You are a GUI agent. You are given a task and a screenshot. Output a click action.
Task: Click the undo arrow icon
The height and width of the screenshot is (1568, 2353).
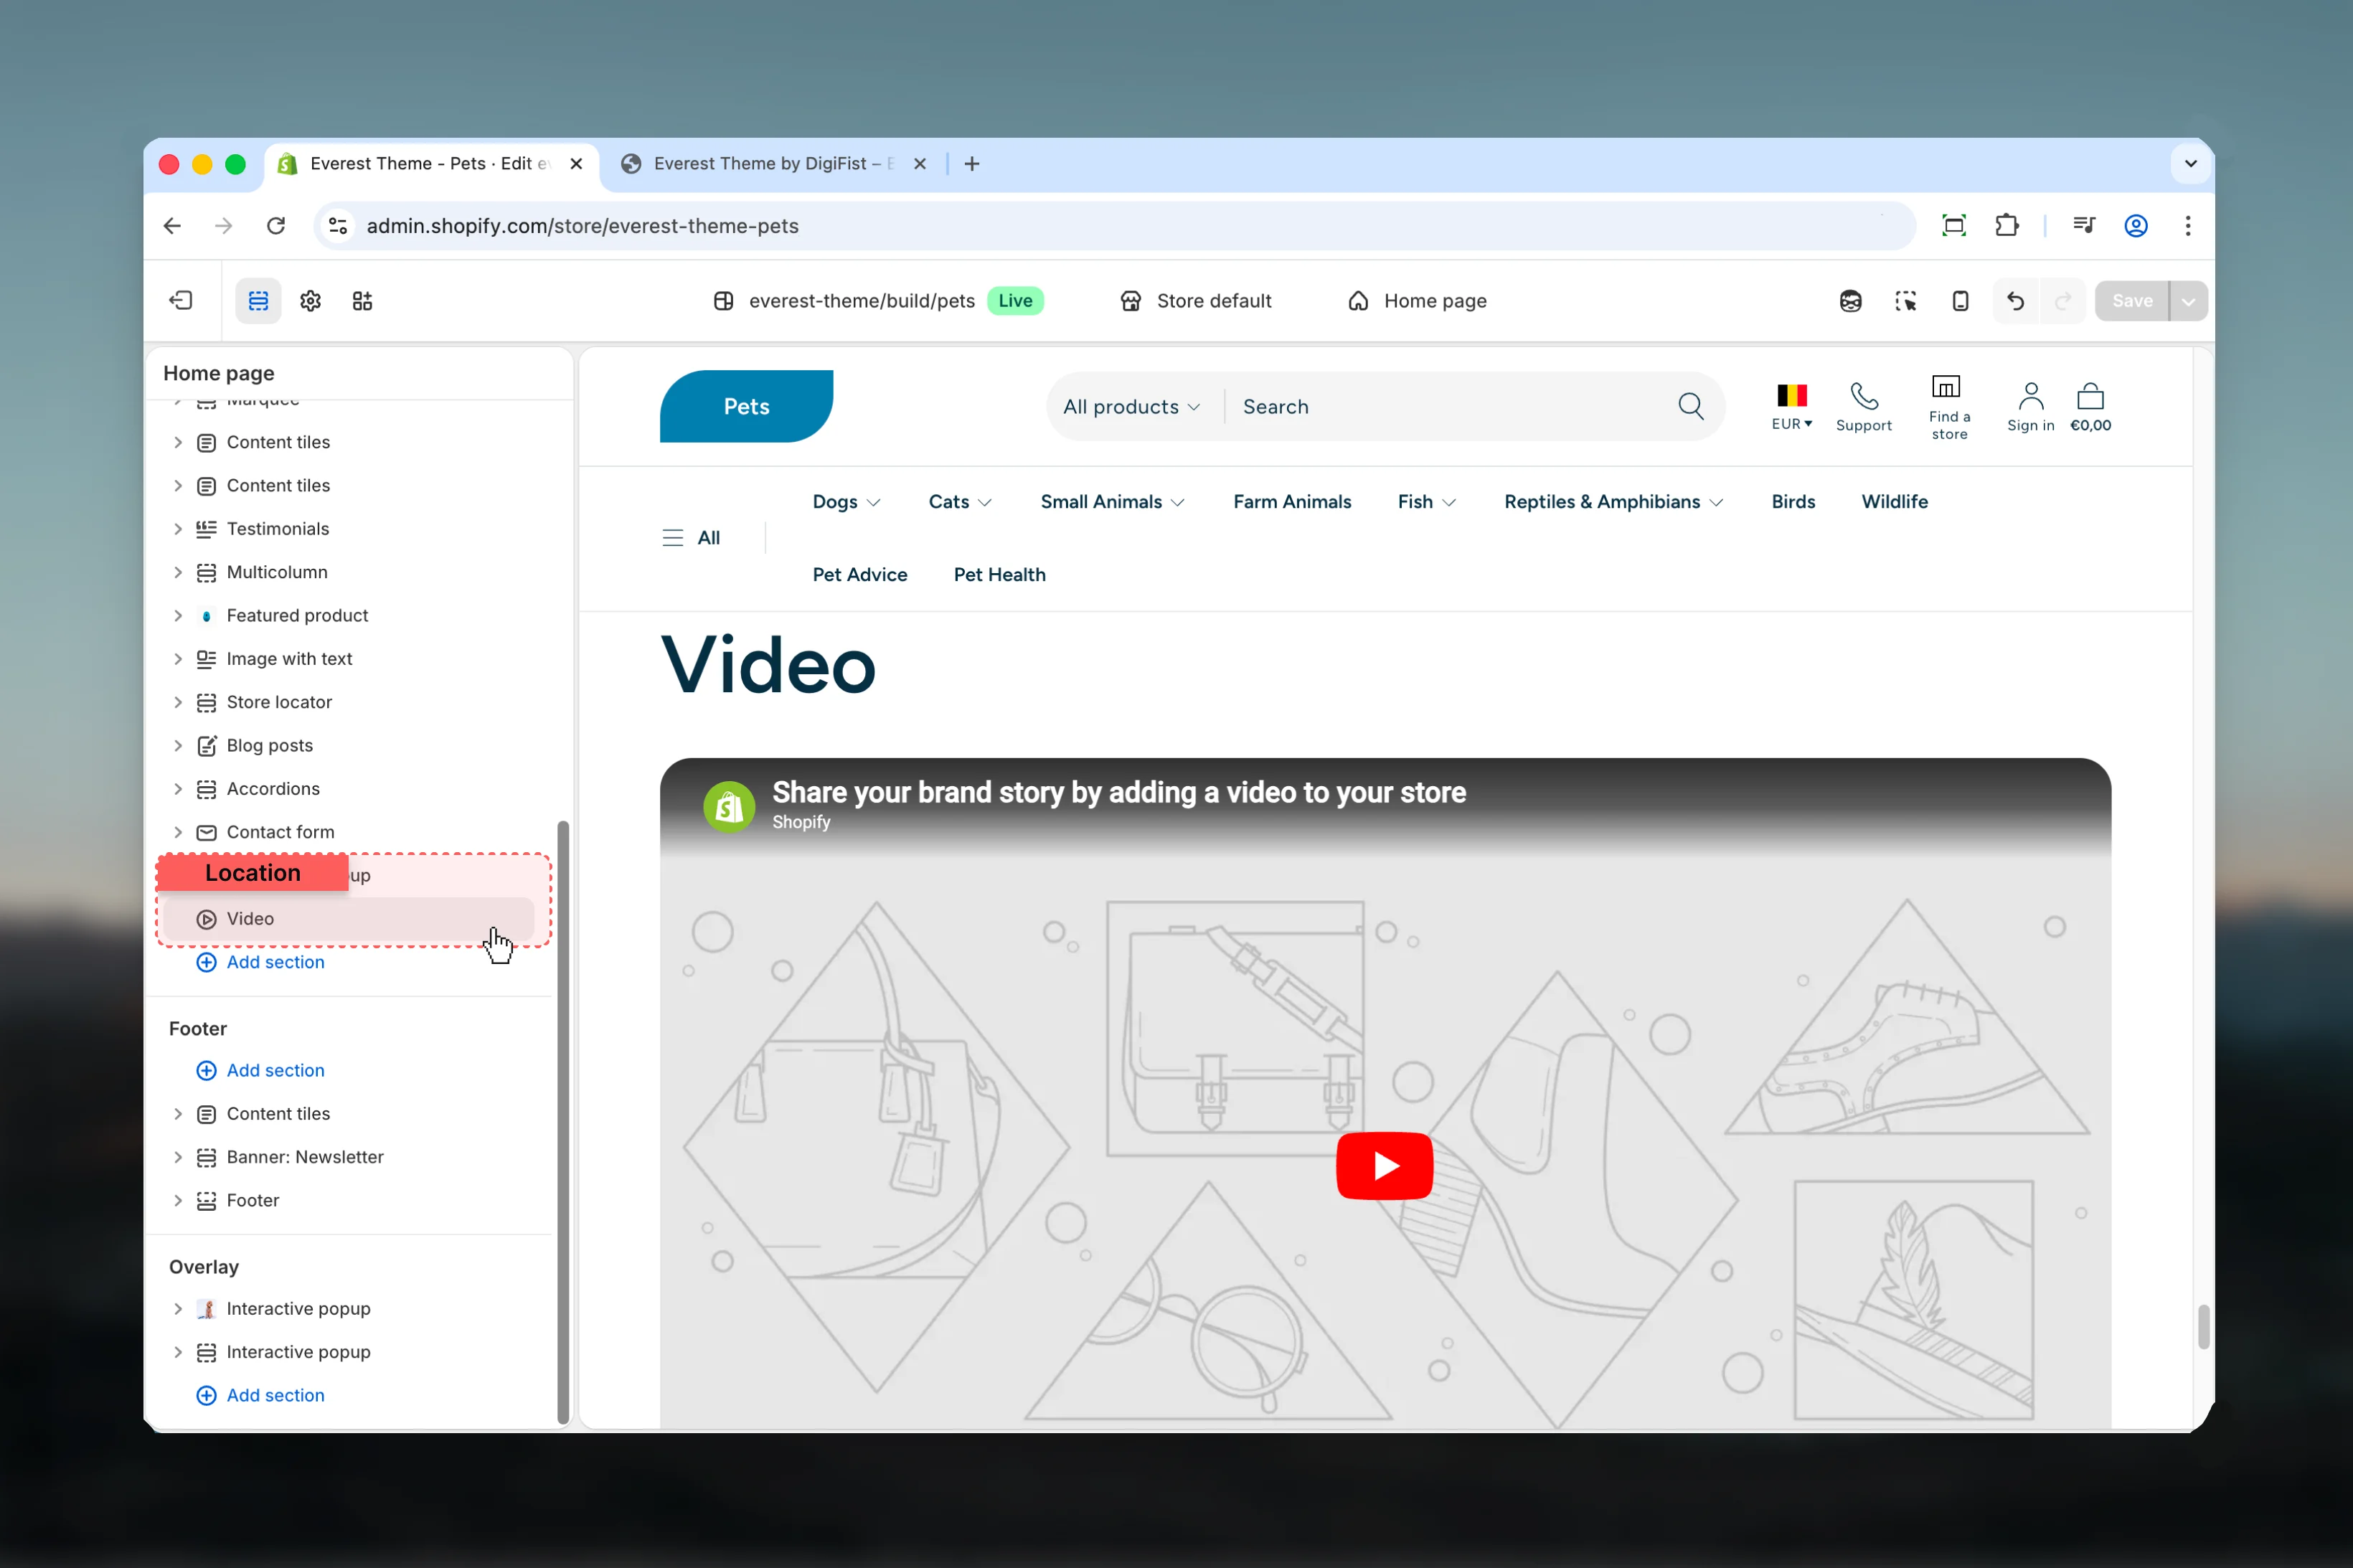pos(2015,301)
